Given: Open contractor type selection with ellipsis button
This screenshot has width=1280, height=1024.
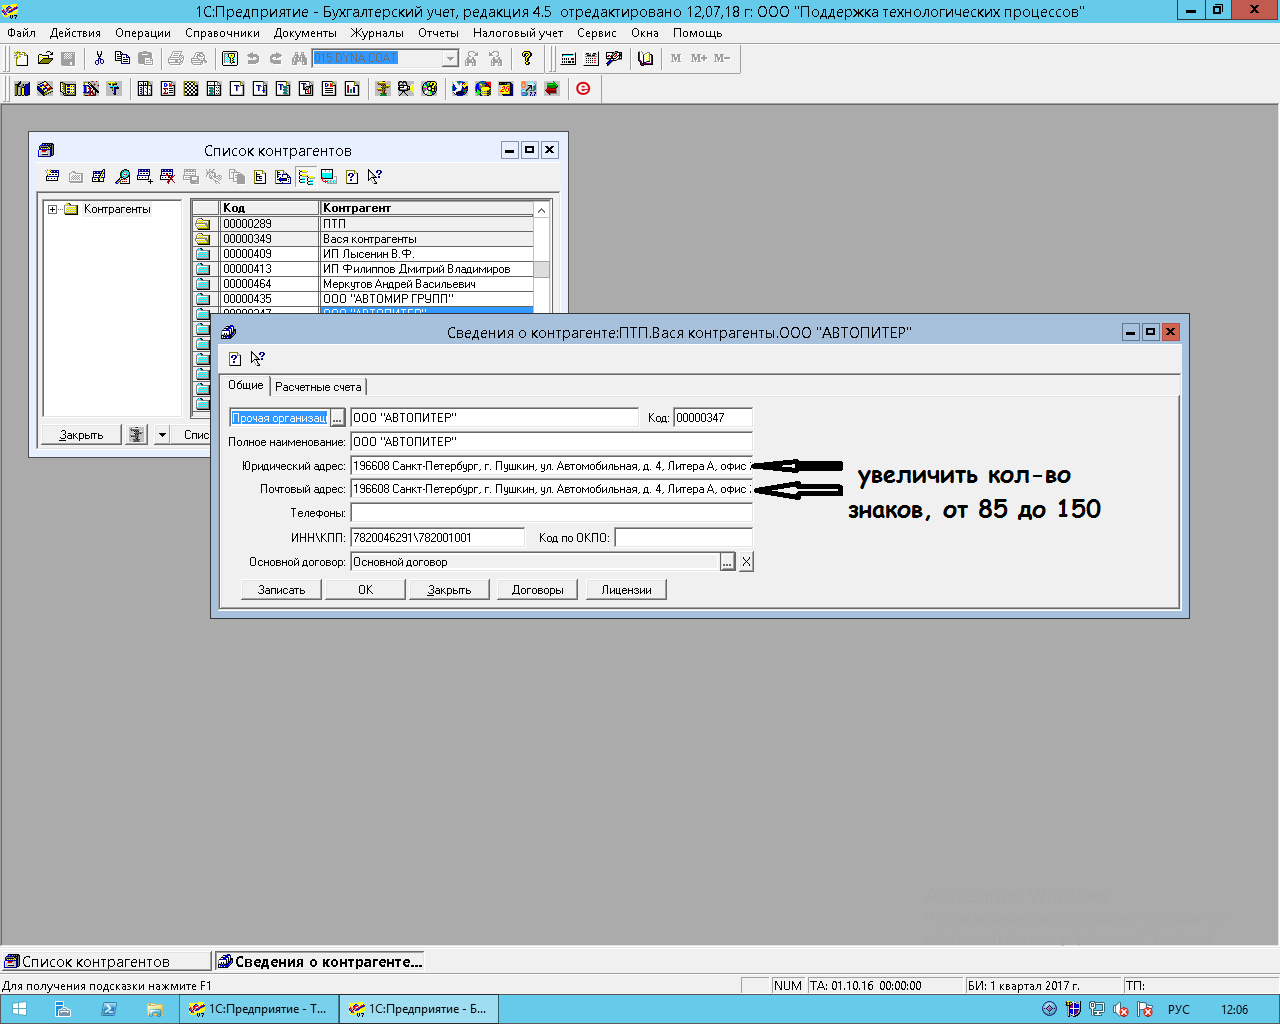Looking at the screenshot, I should tap(338, 418).
